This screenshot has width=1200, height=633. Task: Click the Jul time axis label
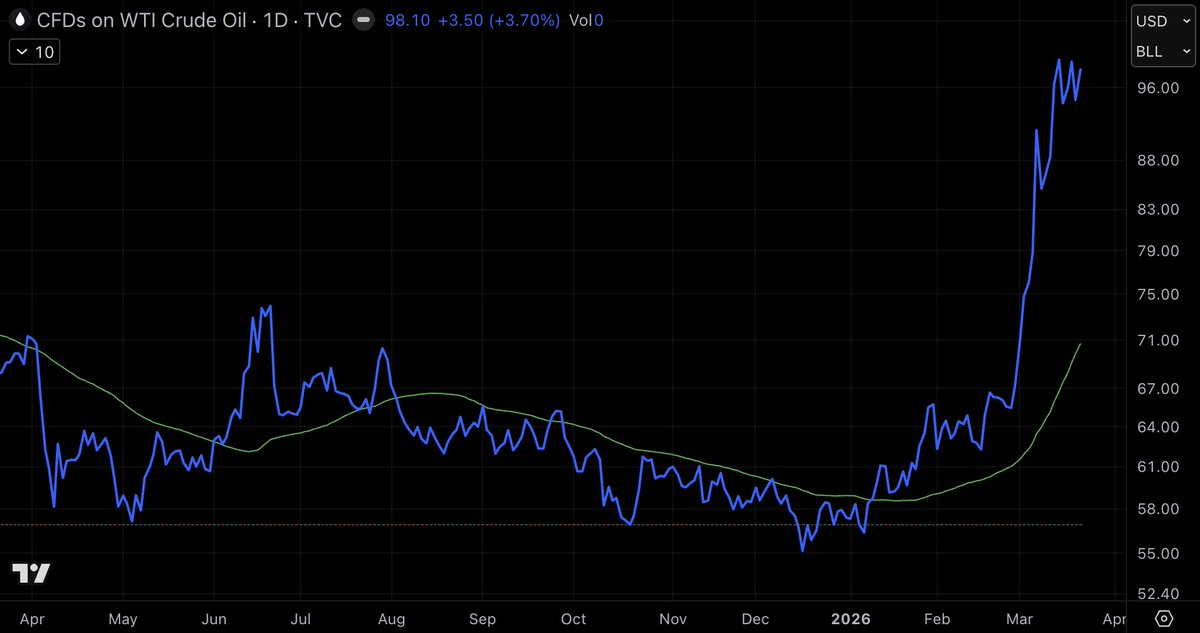tap(302, 619)
